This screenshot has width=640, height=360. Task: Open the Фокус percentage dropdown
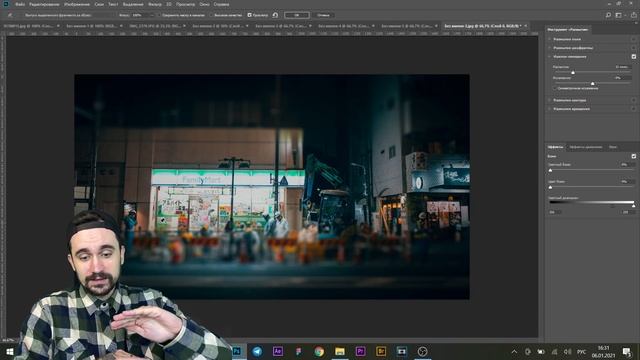[x=152, y=15]
